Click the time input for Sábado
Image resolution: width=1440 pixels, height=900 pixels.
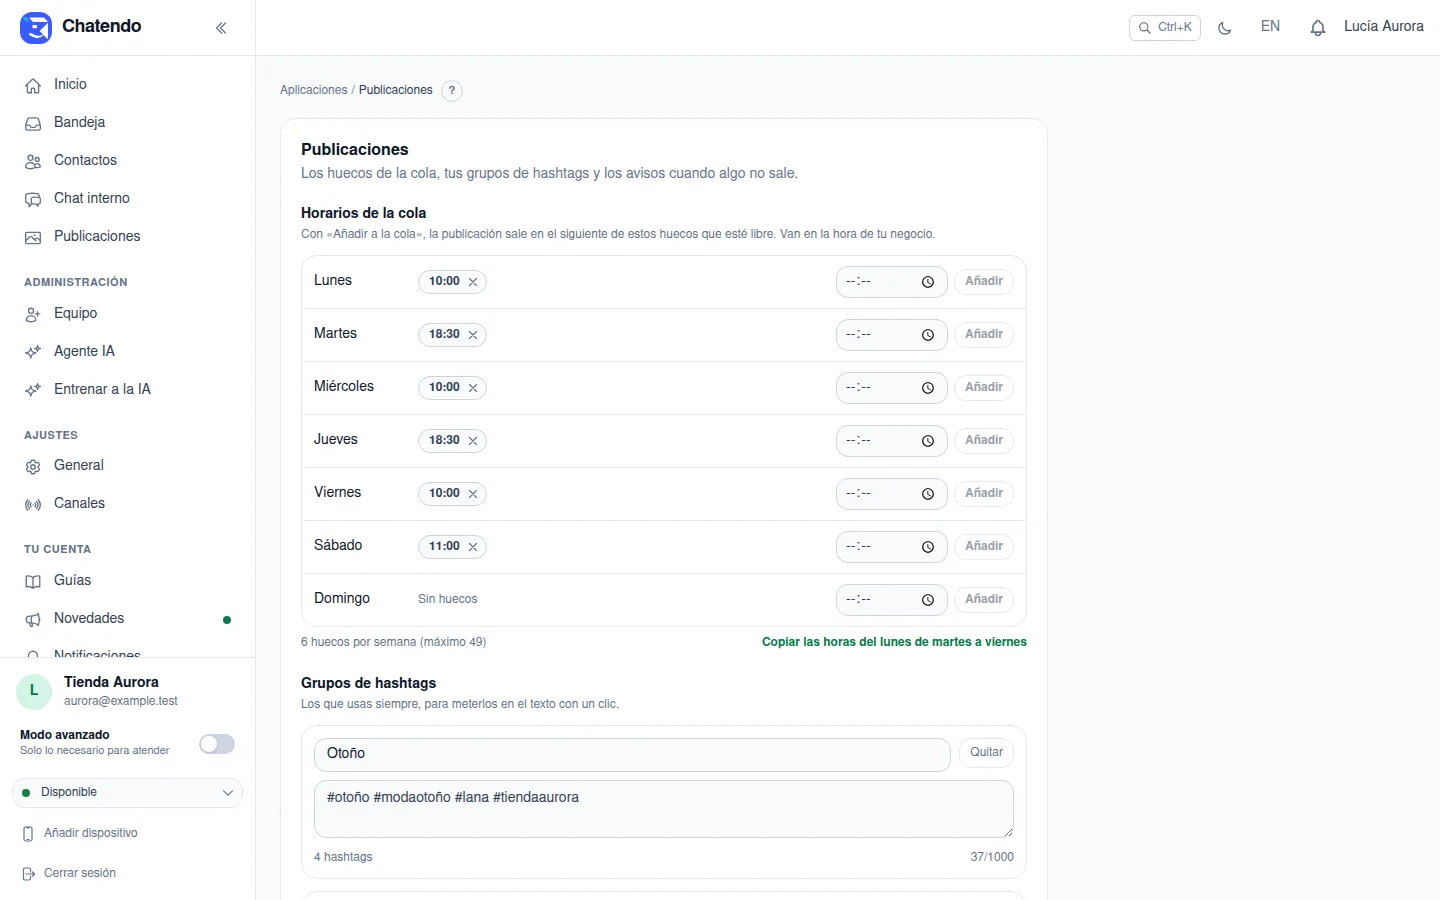[x=891, y=547]
